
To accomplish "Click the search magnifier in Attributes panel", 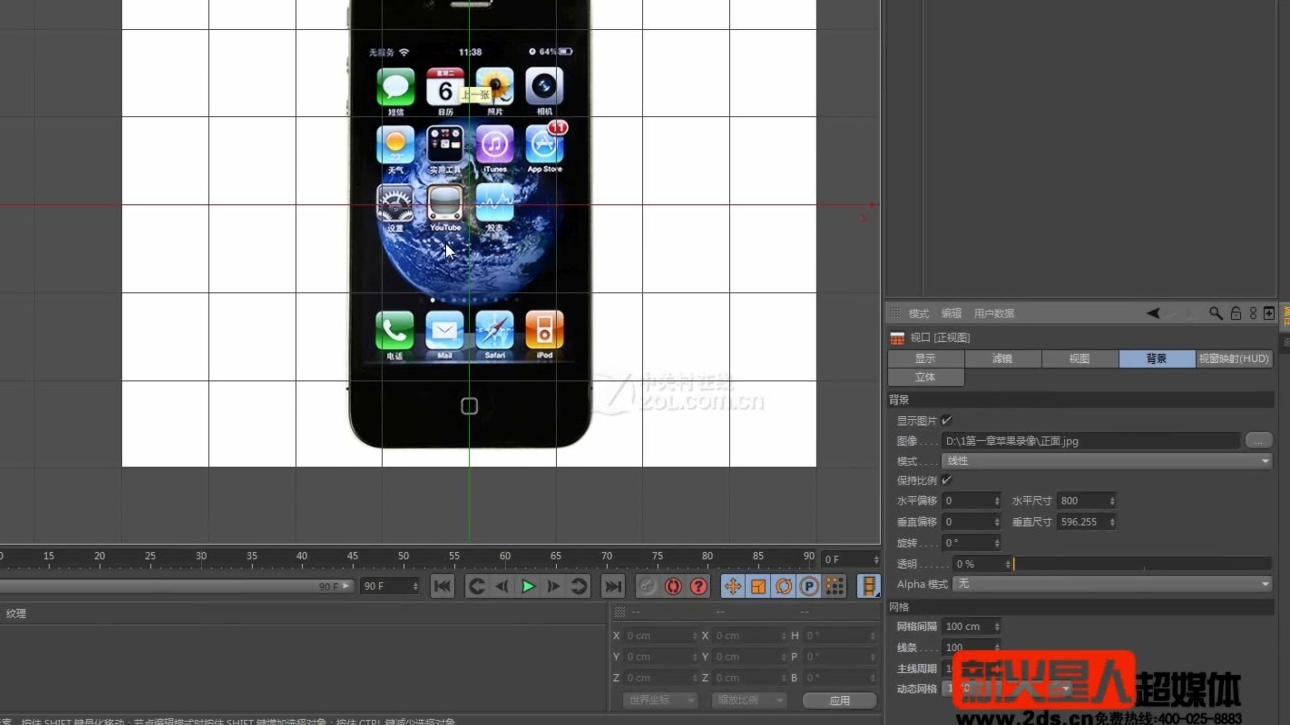I will point(1216,314).
